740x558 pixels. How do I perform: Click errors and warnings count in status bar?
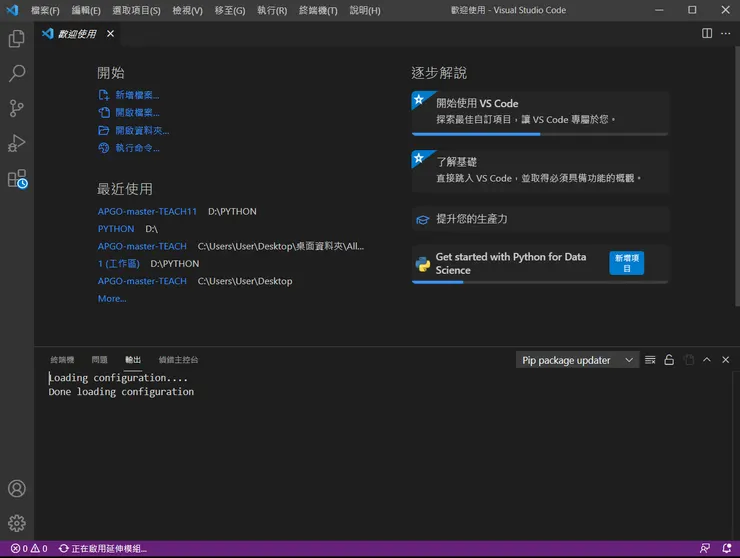click(29, 549)
